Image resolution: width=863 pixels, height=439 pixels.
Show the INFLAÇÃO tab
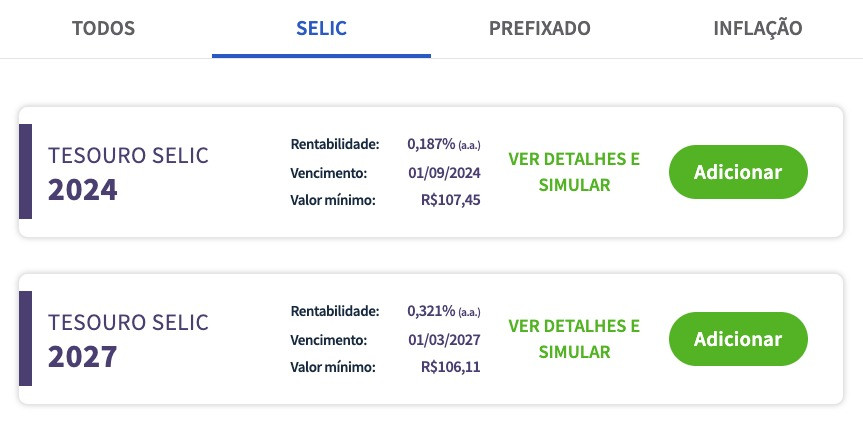[758, 27]
